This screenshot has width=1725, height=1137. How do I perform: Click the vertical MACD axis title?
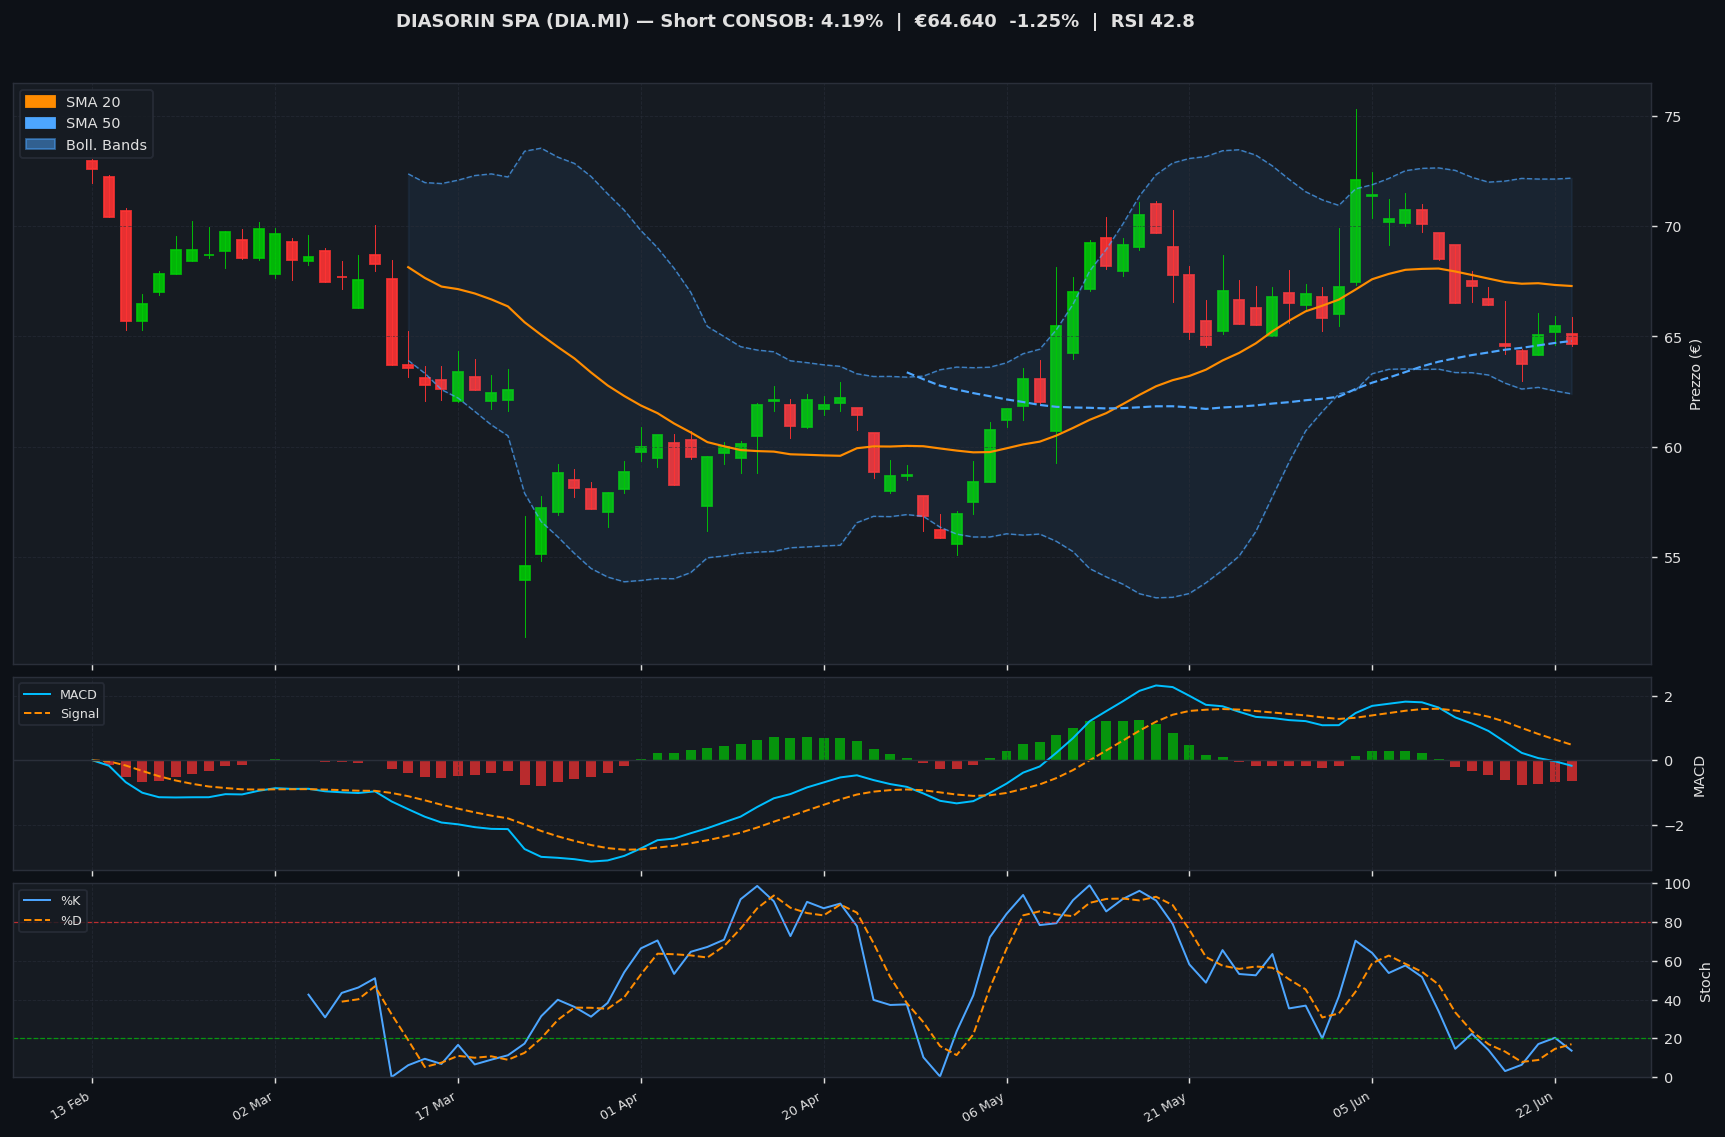tap(1699, 776)
